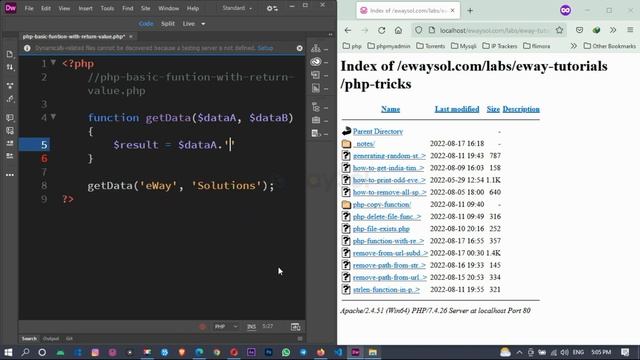This screenshot has width=640, height=360.
Task: Switch to the Git bottom panel tab
Action: (x=69, y=339)
